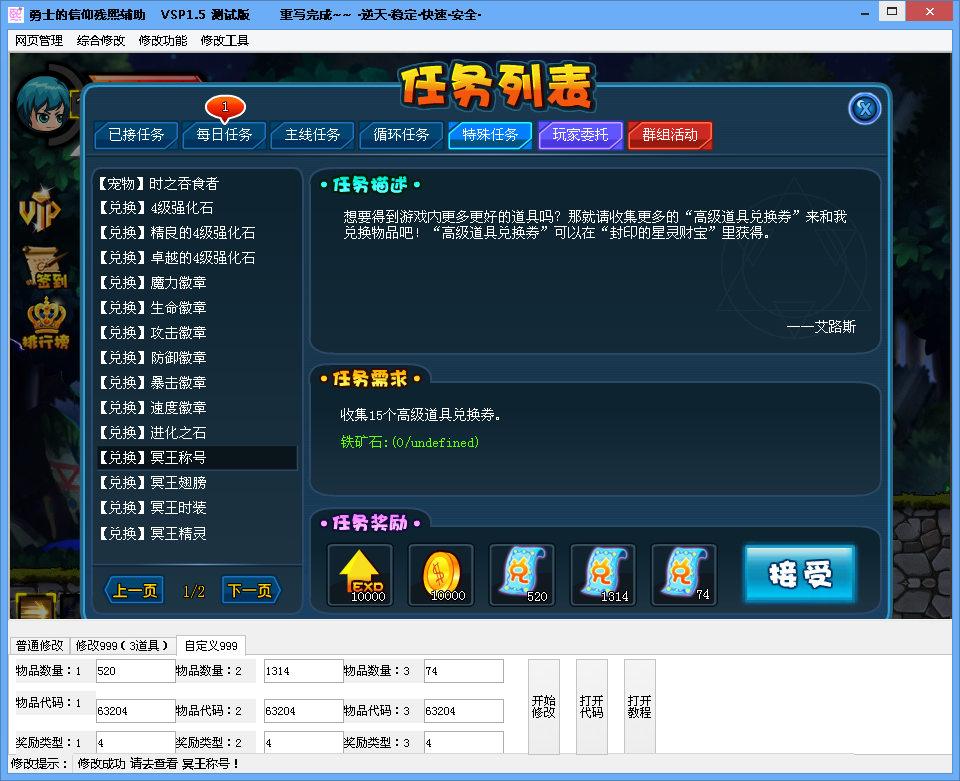This screenshot has height=781, width=960.
Task: Click the reward voucher showing 74
Action: click(x=684, y=575)
